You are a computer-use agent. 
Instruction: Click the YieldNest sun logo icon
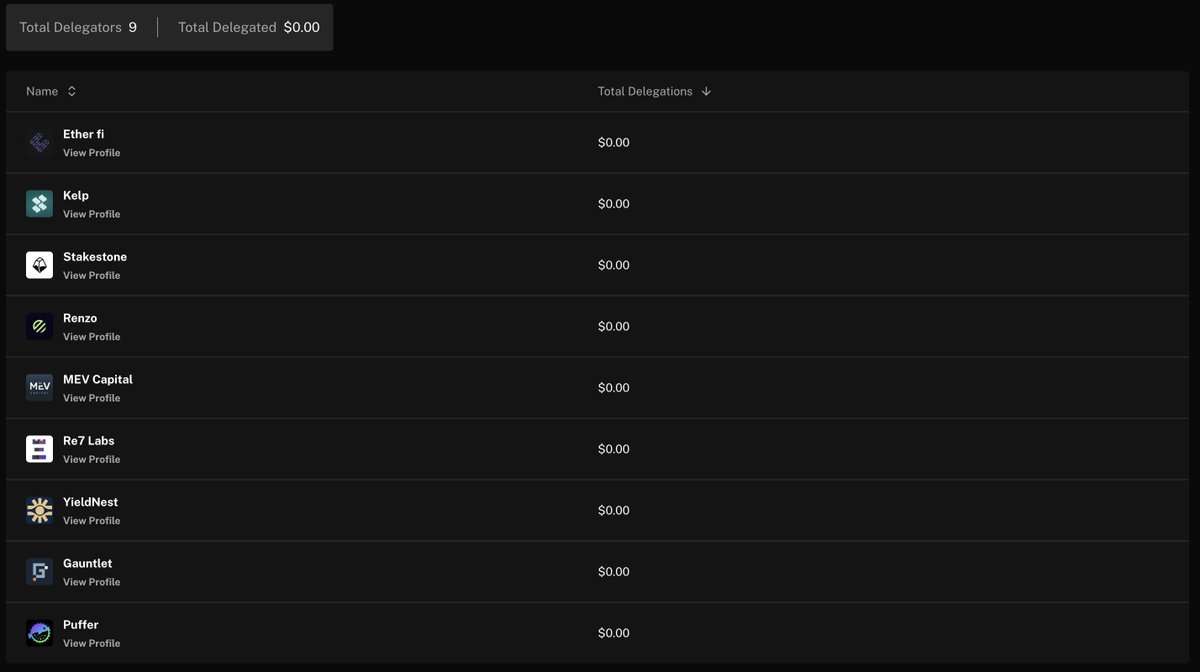[39, 511]
